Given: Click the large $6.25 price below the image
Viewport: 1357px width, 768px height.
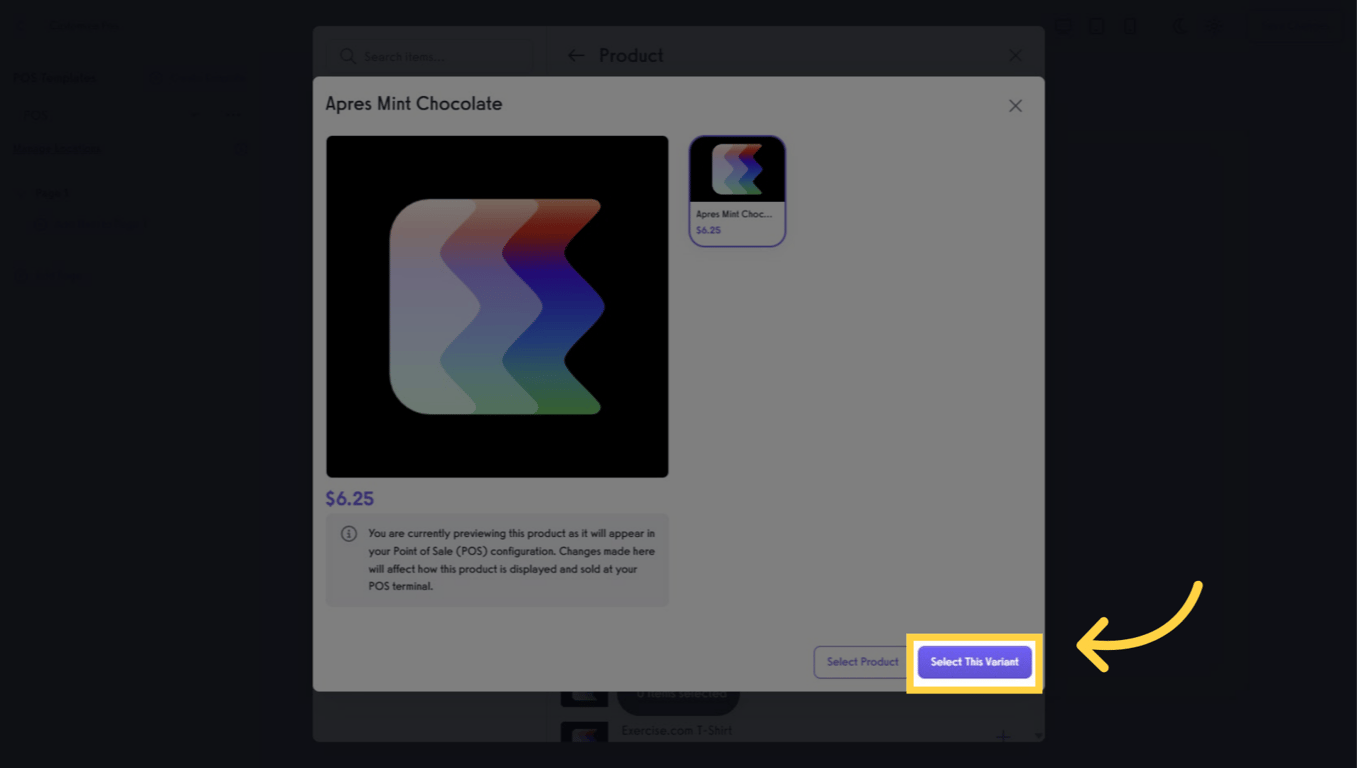Looking at the screenshot, I should pos(350,499).
